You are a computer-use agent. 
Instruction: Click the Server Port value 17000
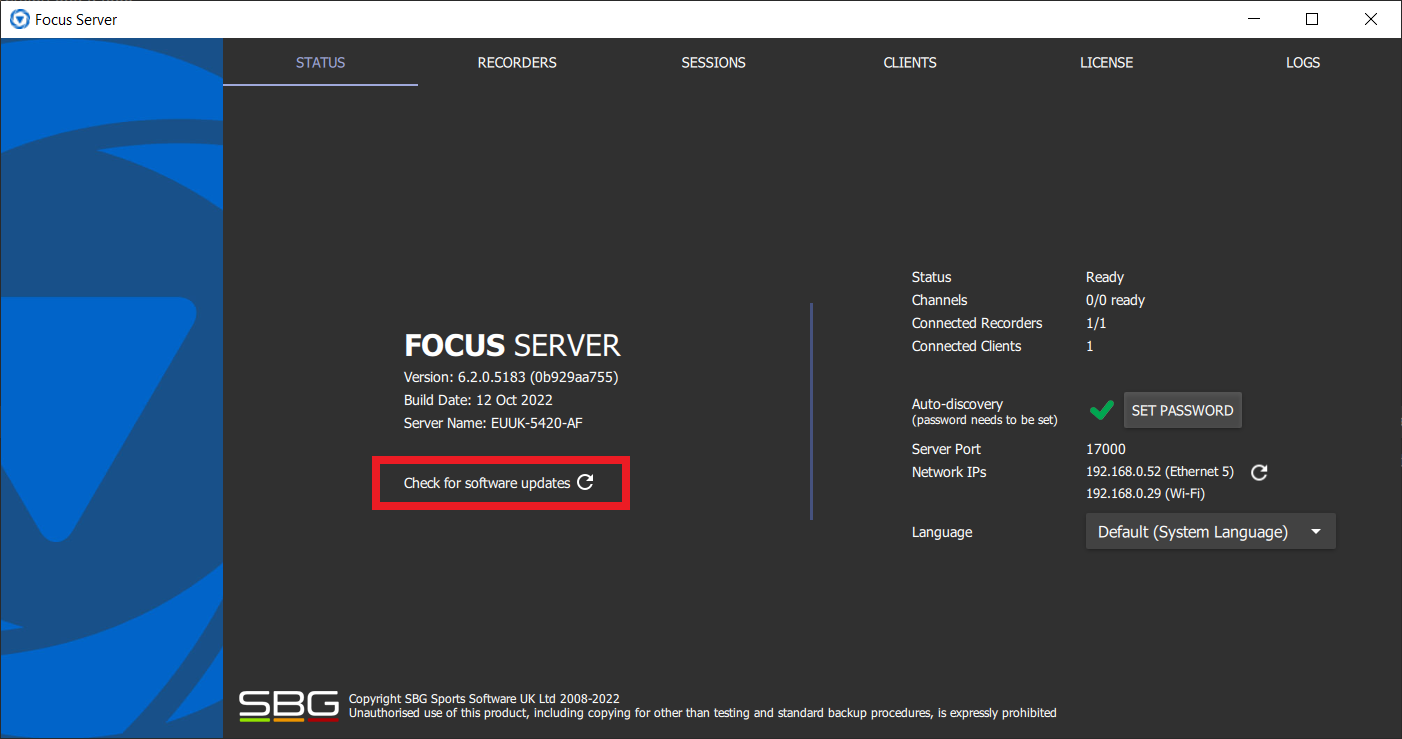(x=1106, y=449)
